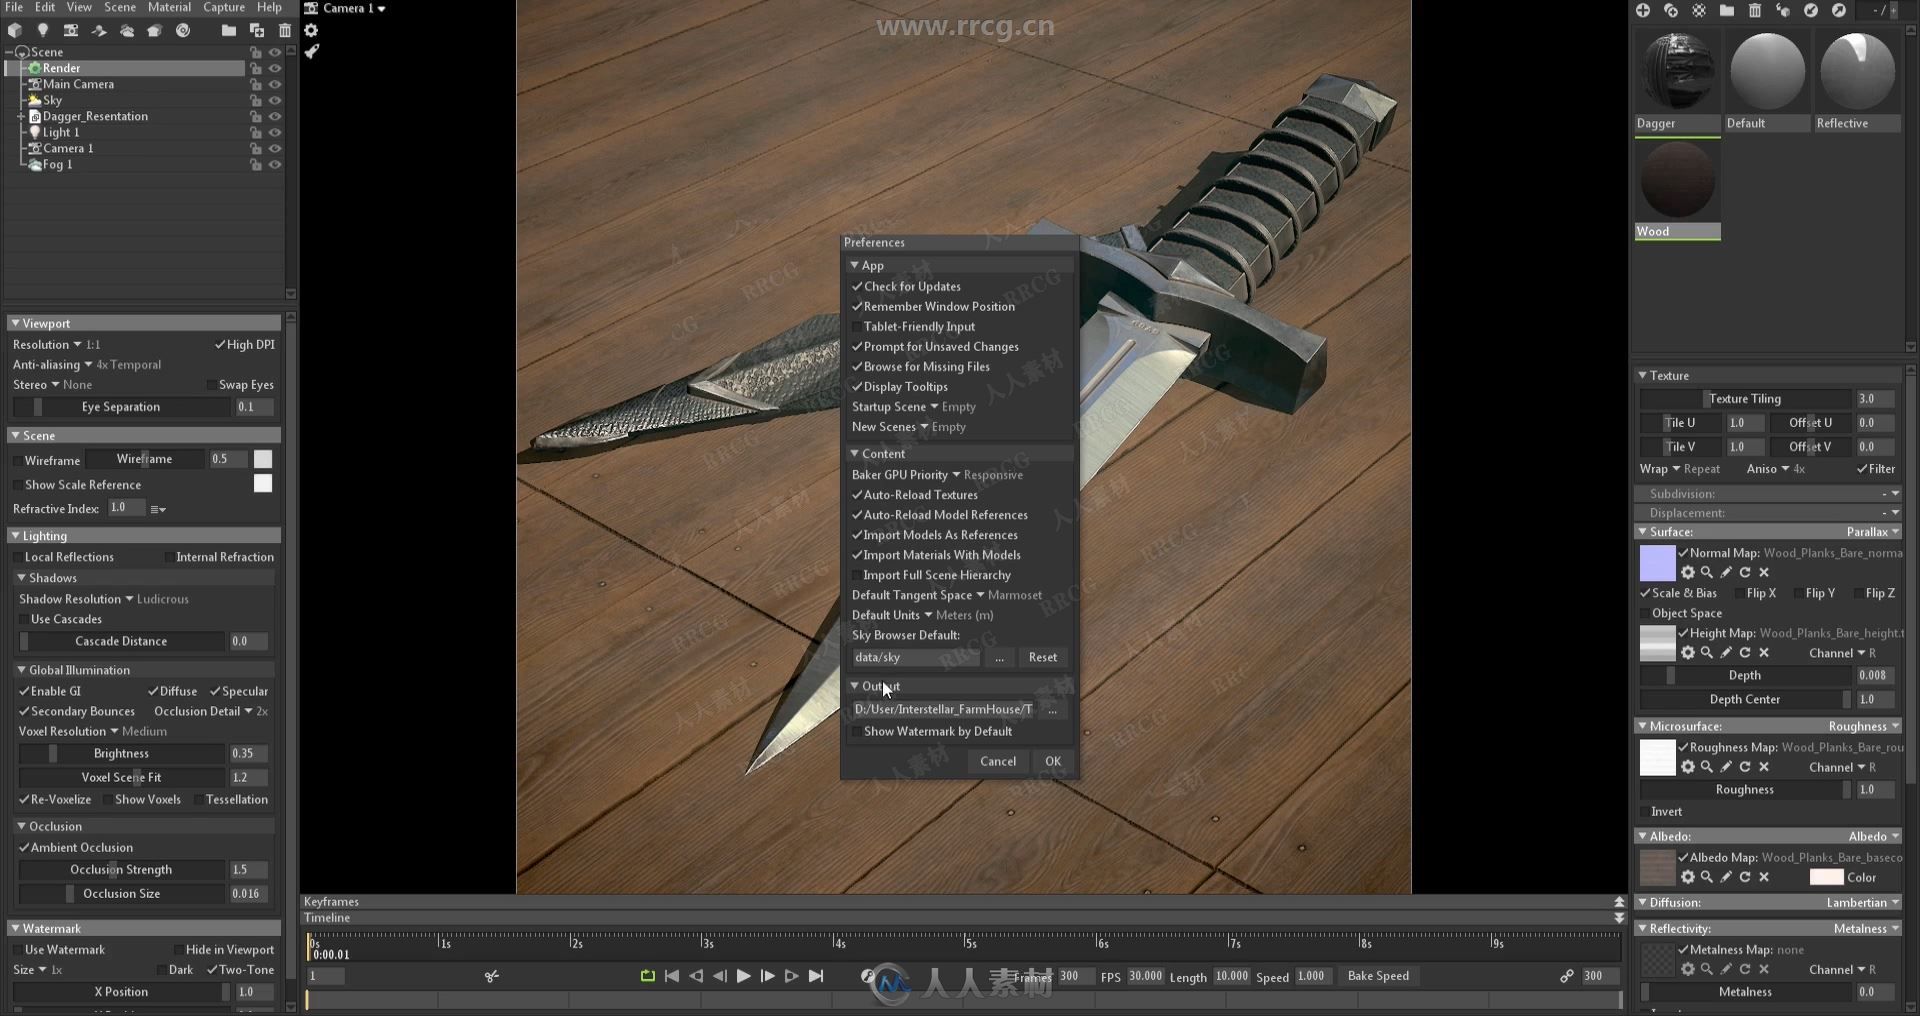Open the Help menu
This screenshot has width=1920, height=1016.
(x=269, y=7)
